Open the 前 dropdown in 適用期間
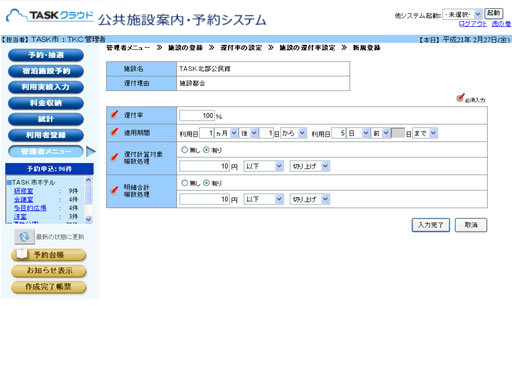Viewport: 512px width, 384px height. pyautogui.click(x=380, y=133)
